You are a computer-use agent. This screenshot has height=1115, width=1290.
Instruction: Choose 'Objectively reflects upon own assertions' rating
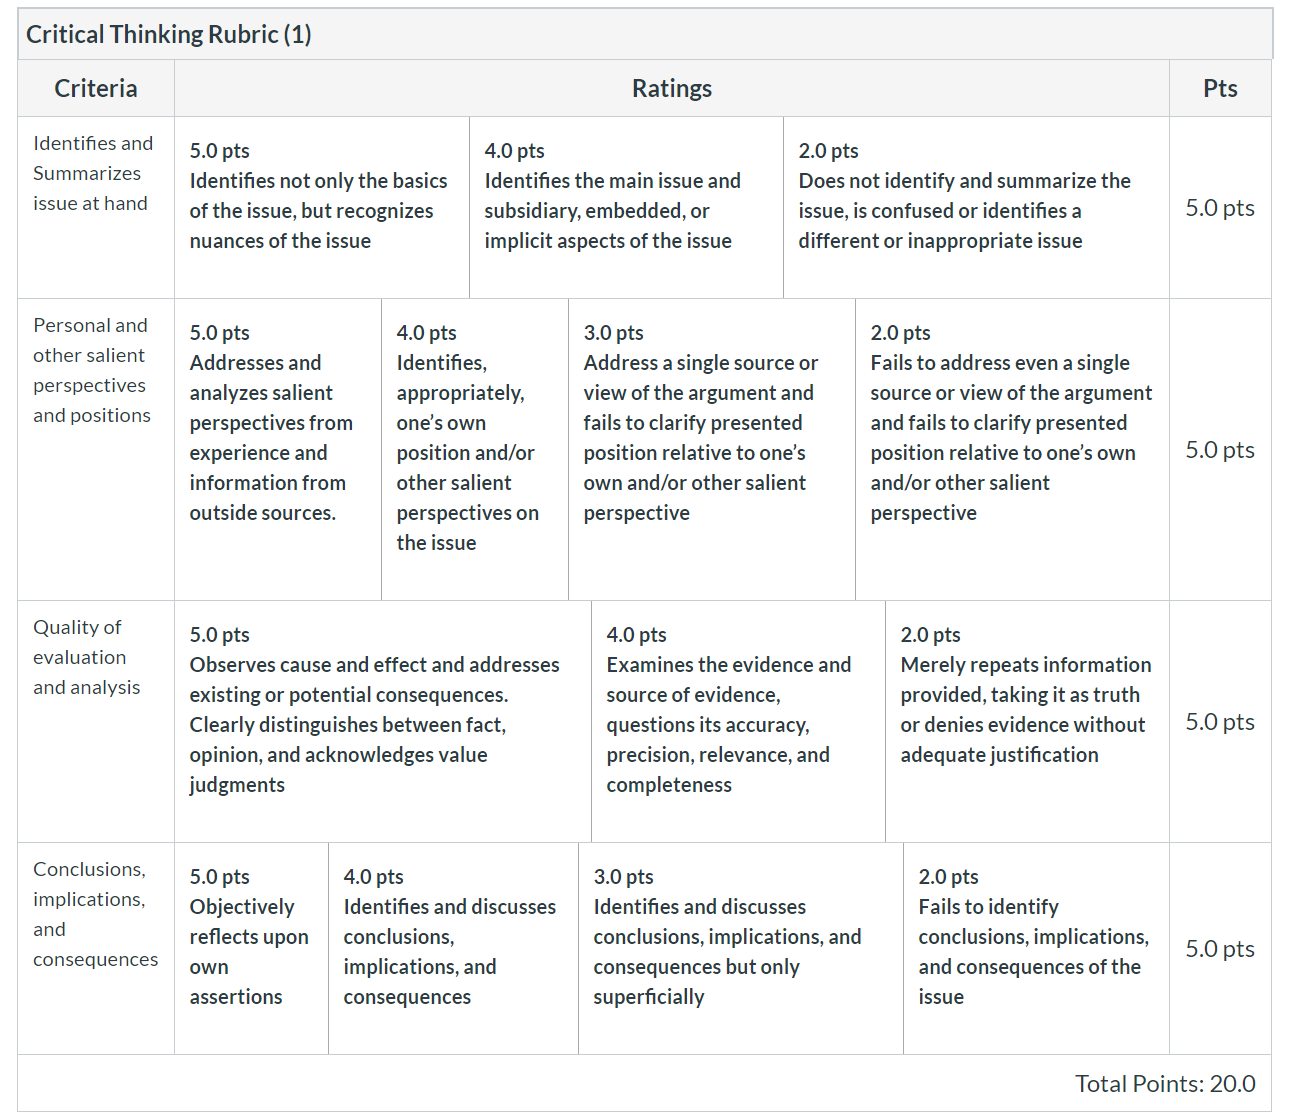tap(251, 948)
